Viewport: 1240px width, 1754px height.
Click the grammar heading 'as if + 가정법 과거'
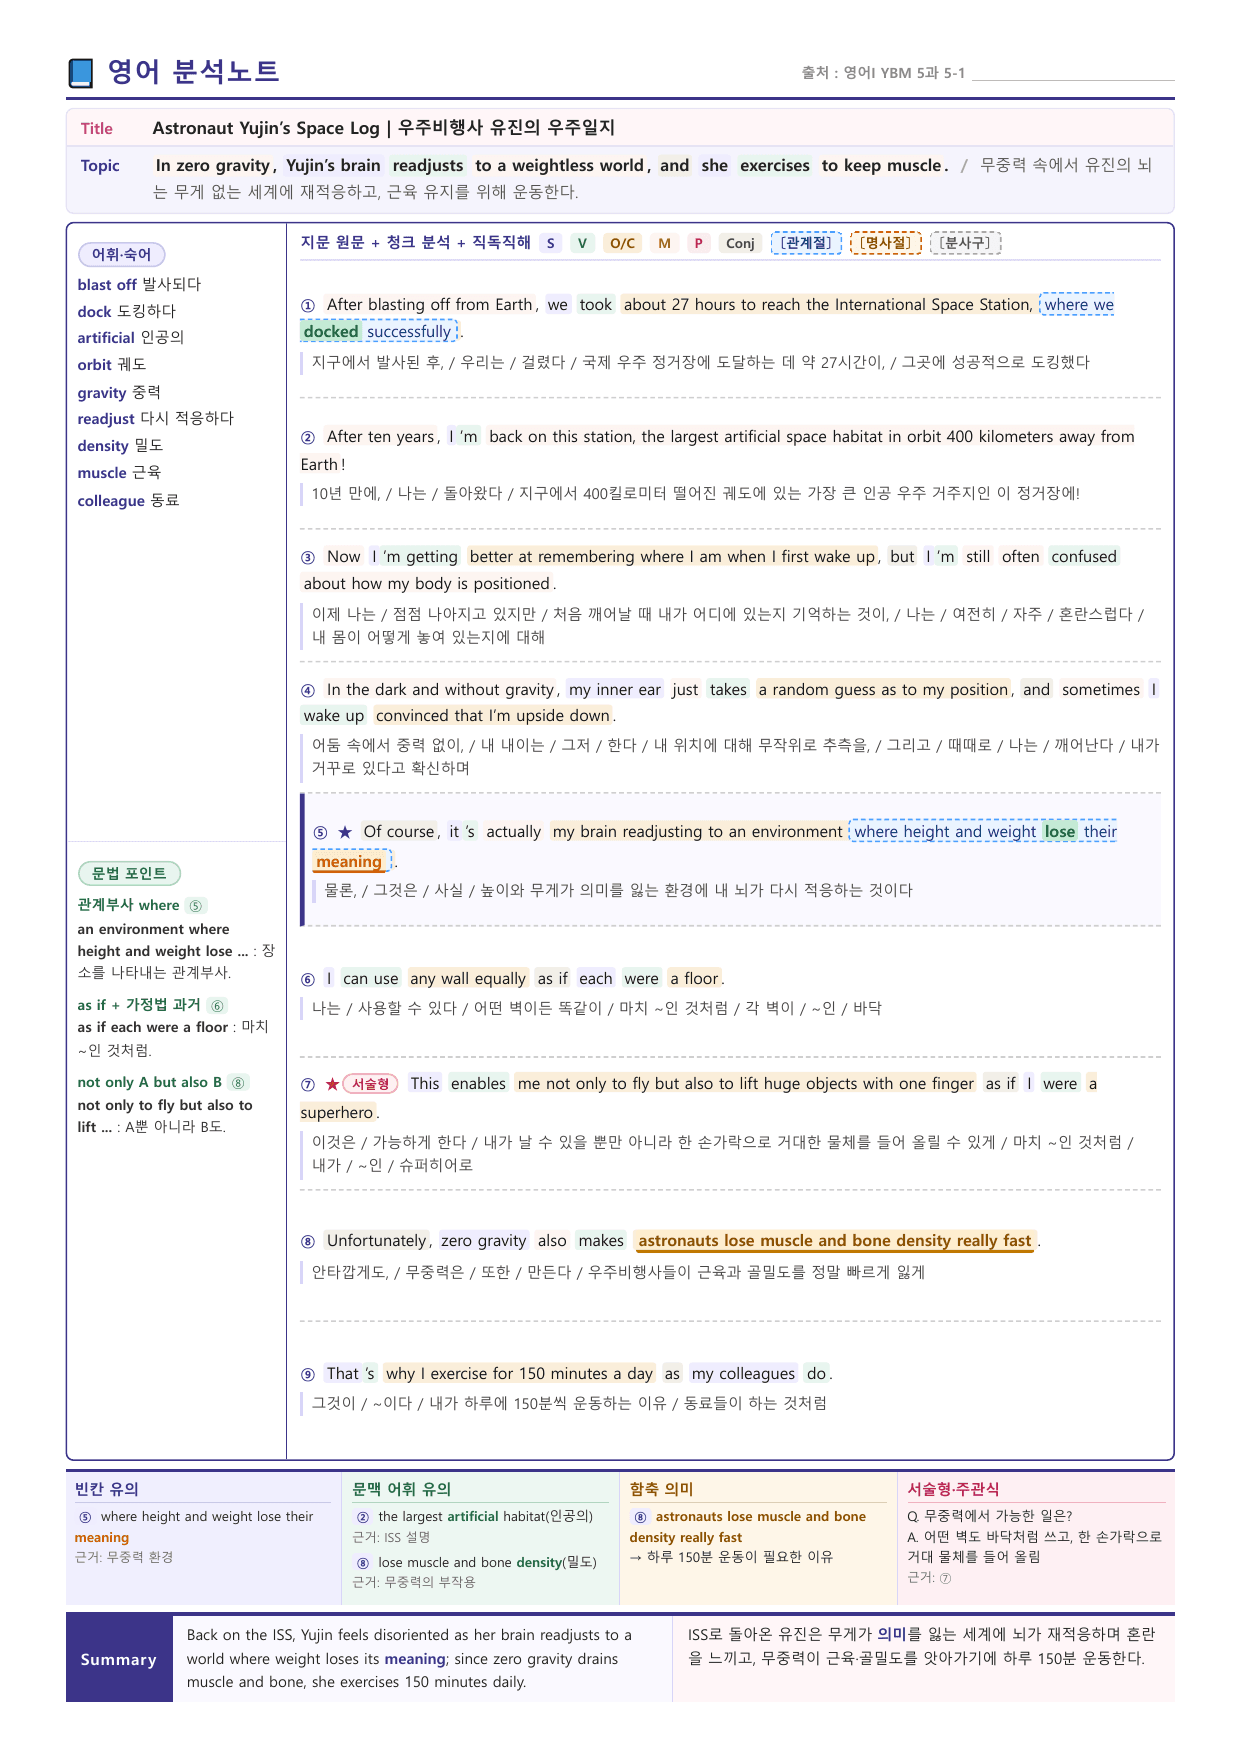tap(139, 1005)
